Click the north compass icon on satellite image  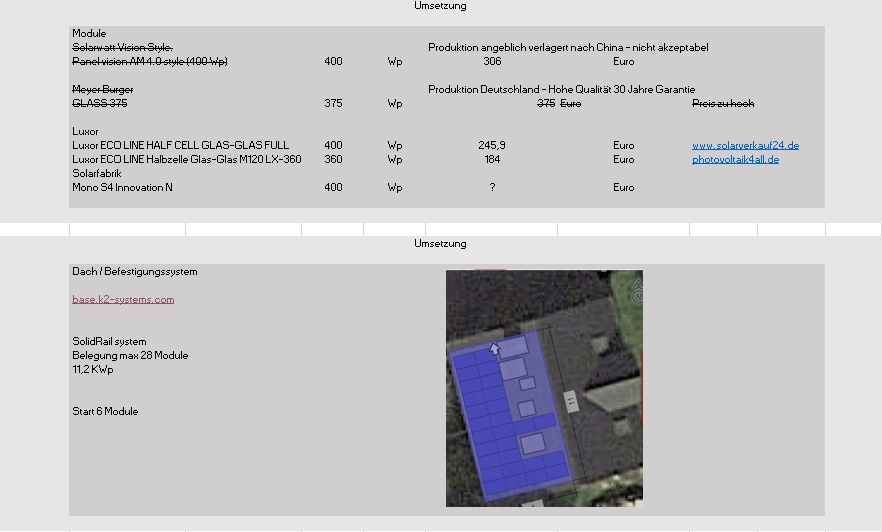tap(637, 292)
